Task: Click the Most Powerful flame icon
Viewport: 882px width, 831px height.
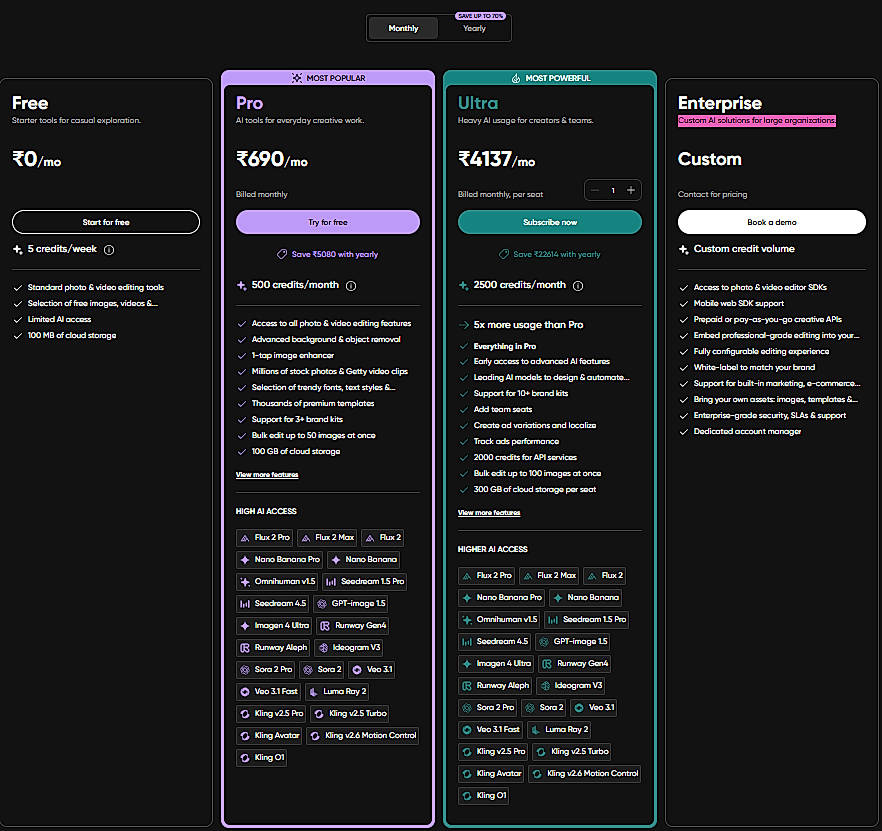Action: pyautogui.click(x=516, y=78)
